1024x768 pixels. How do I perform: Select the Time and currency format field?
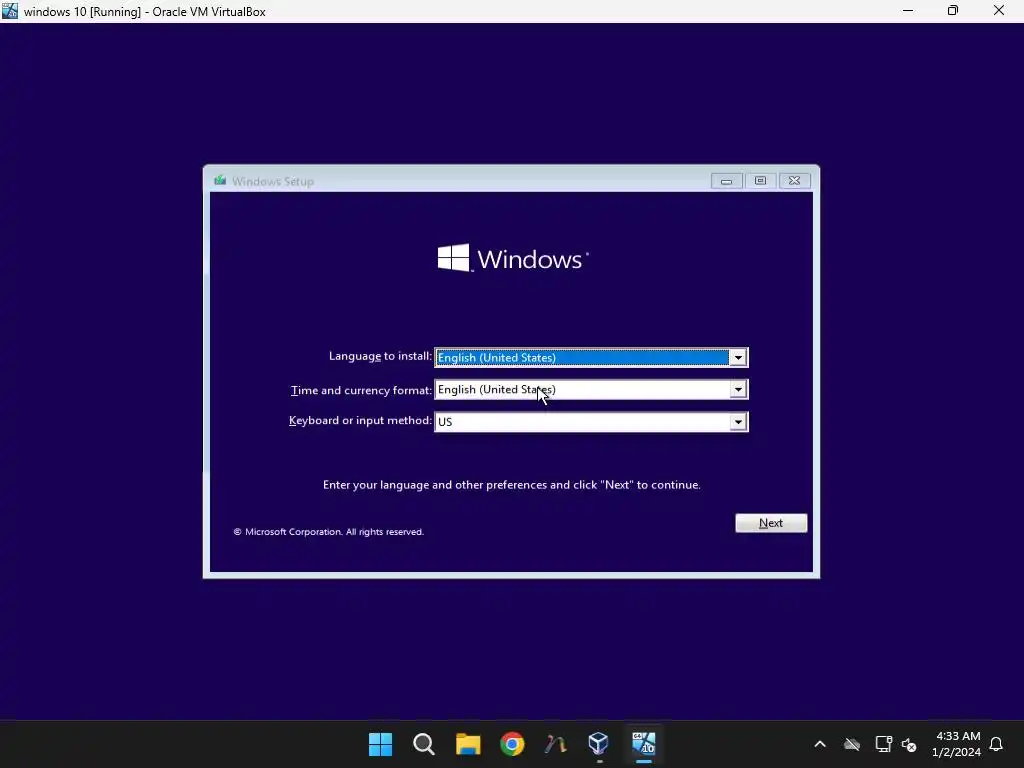click(x=591, y=389)
